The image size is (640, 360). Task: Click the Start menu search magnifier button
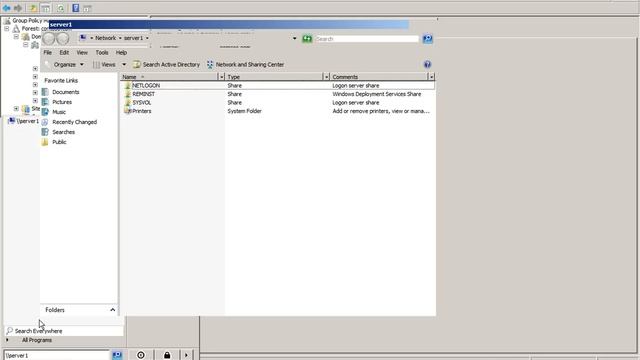(117, 355)
